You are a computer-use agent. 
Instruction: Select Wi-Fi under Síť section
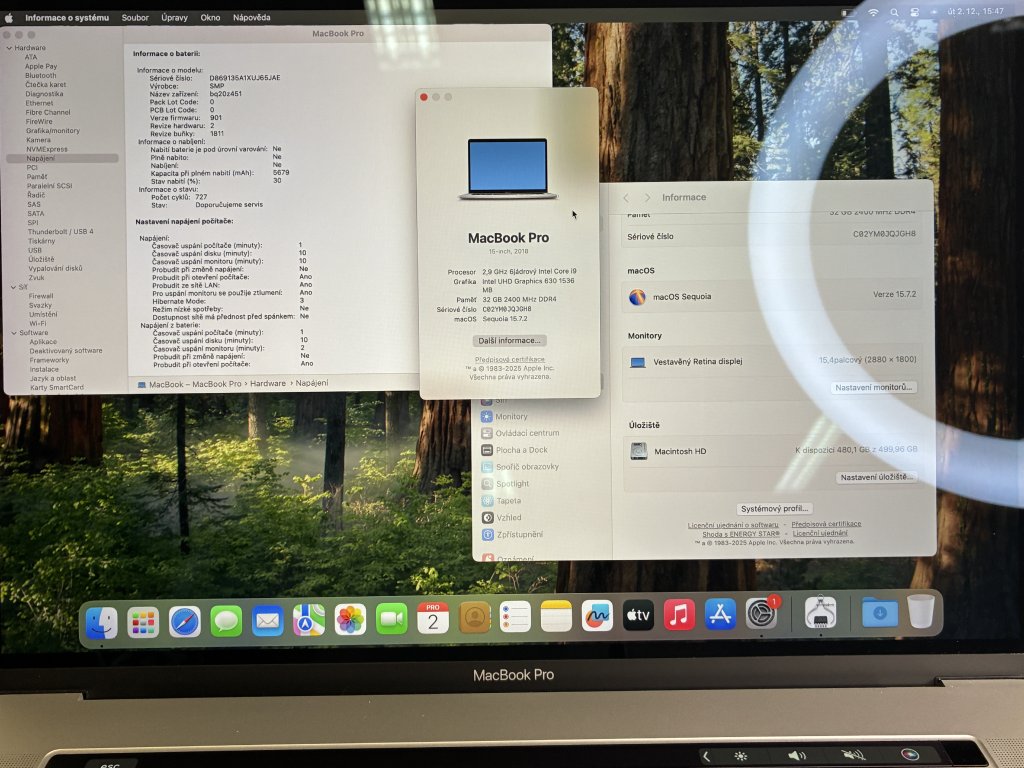click(x=38, y=323)
